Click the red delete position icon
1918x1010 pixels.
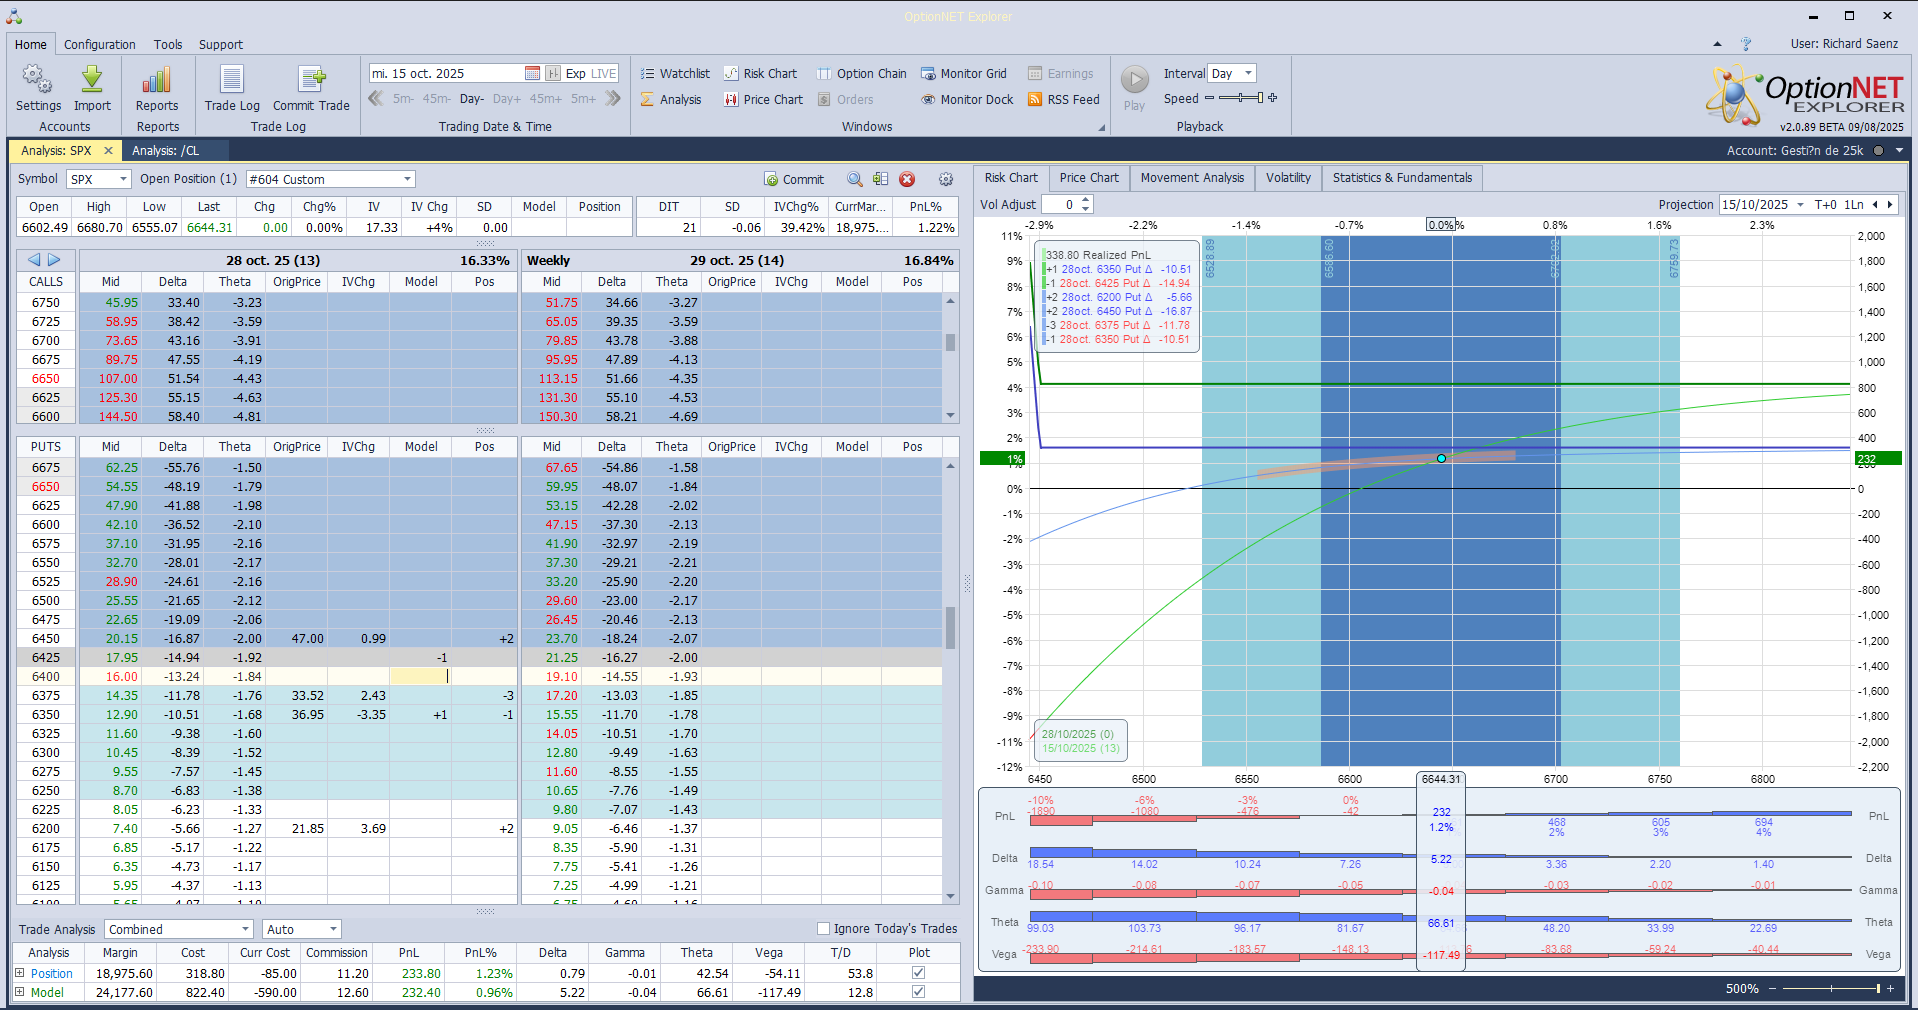907,179
